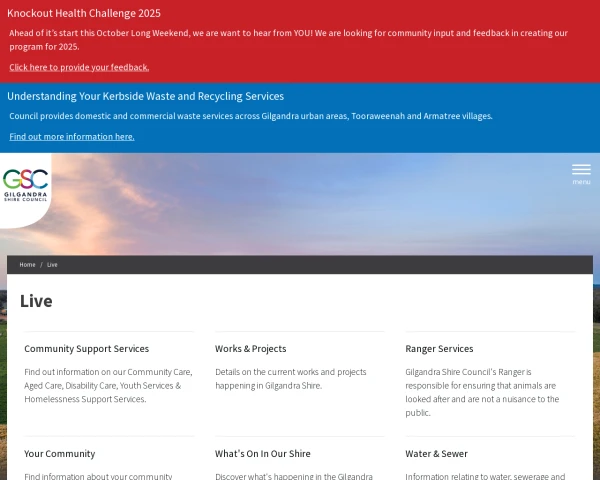
Task: Open the hamburger menu icon
Action: 581,171
